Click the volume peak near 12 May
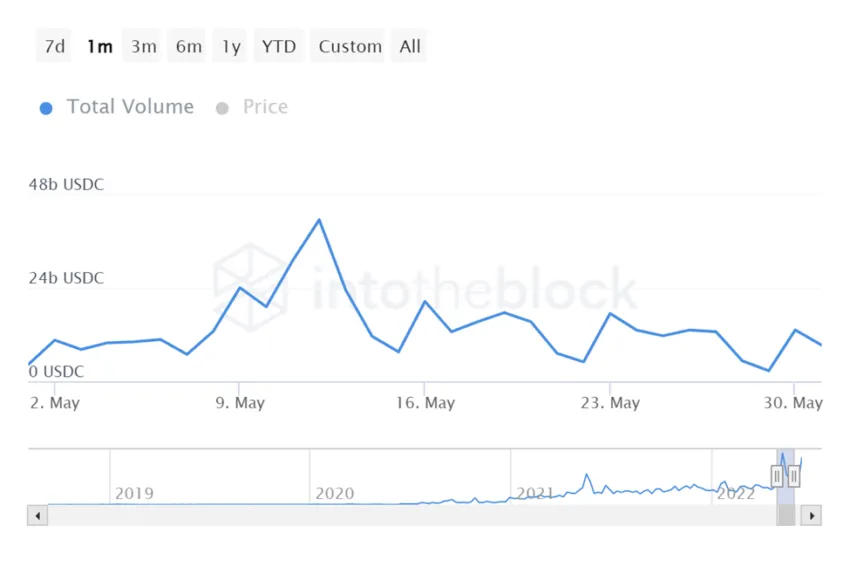This screenshot has width=850, height=567. [x=319, y=220]
